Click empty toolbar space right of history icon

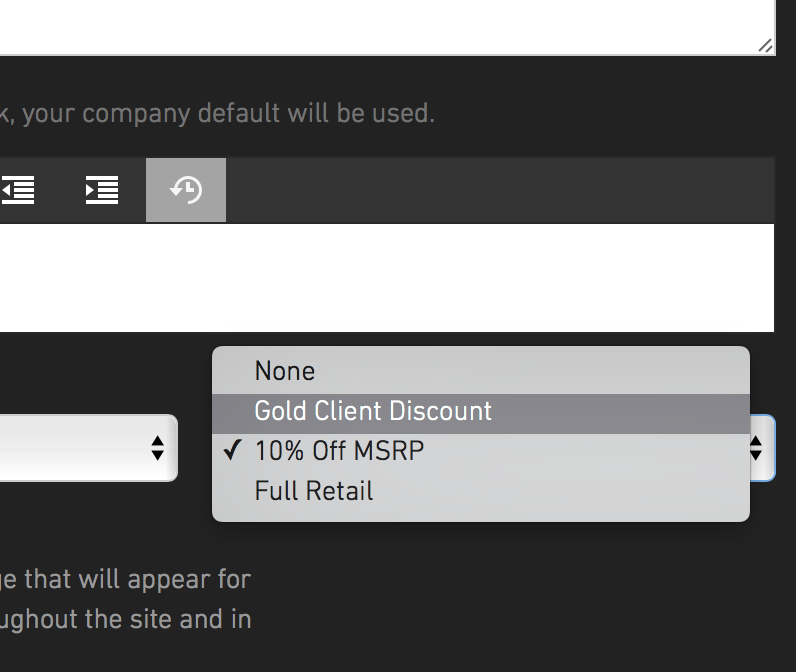(500, 190)
